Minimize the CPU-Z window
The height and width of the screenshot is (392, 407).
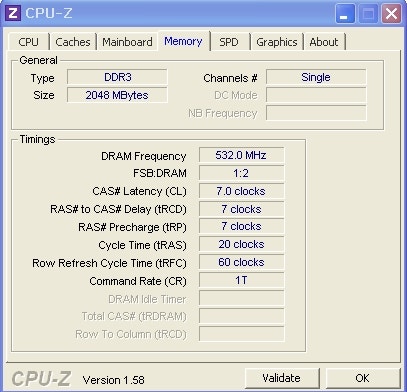(x=345, y=14)
